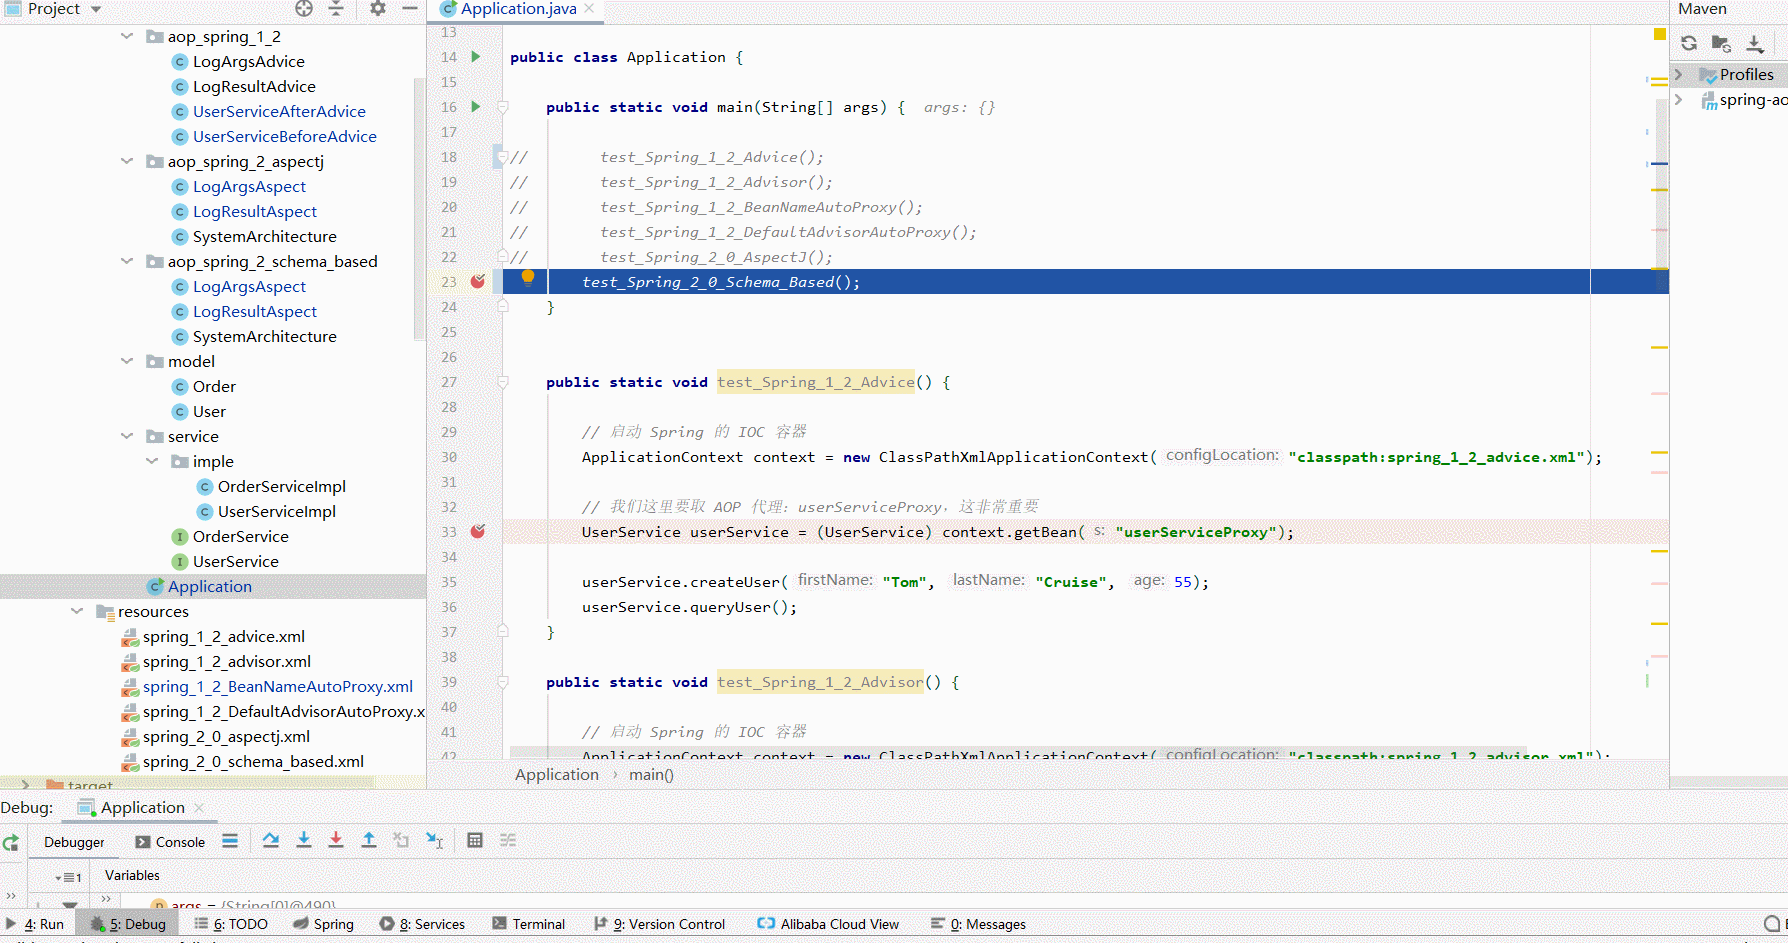1788x943 pixels.
Task: Expand the Profiles node in Maven panel
Action: click(x=1678, y=74)
